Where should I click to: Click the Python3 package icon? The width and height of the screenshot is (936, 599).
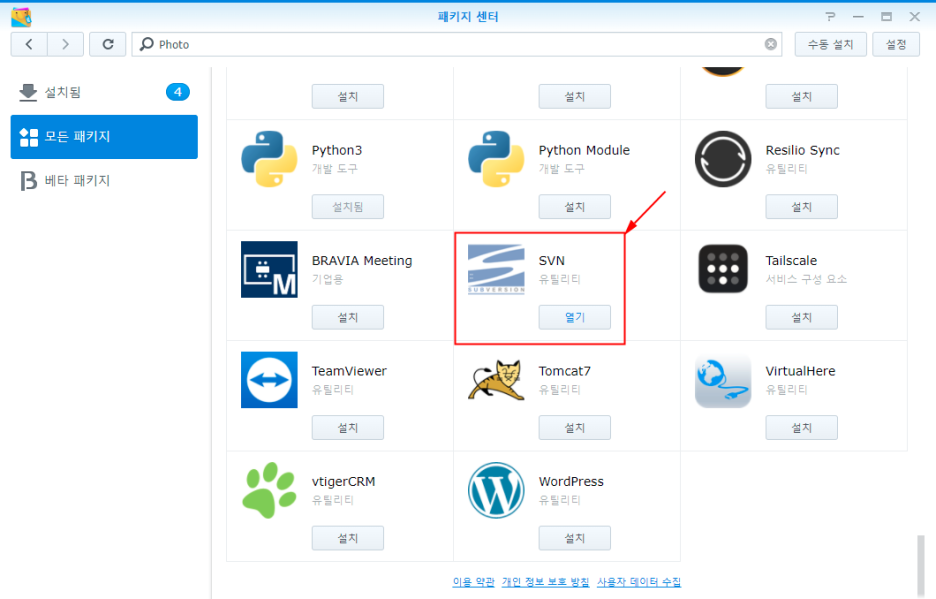269,159
